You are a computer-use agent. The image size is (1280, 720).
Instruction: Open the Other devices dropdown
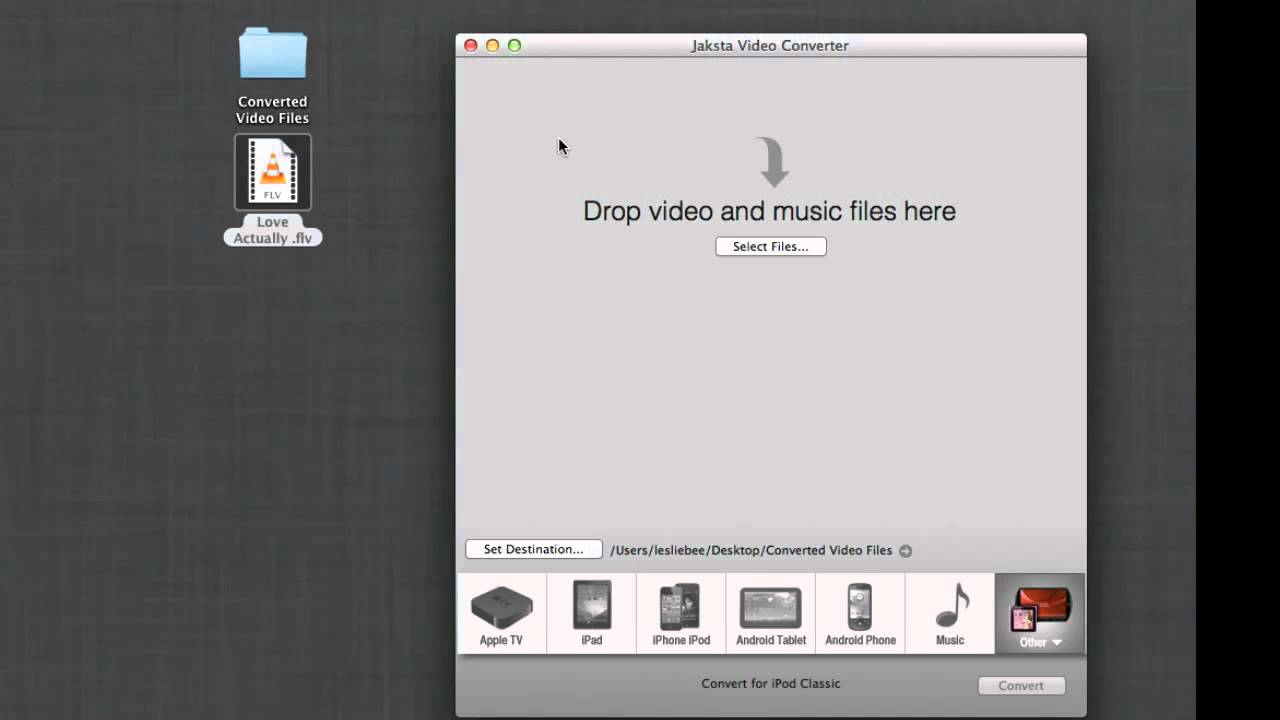[x=1040, y=613]
